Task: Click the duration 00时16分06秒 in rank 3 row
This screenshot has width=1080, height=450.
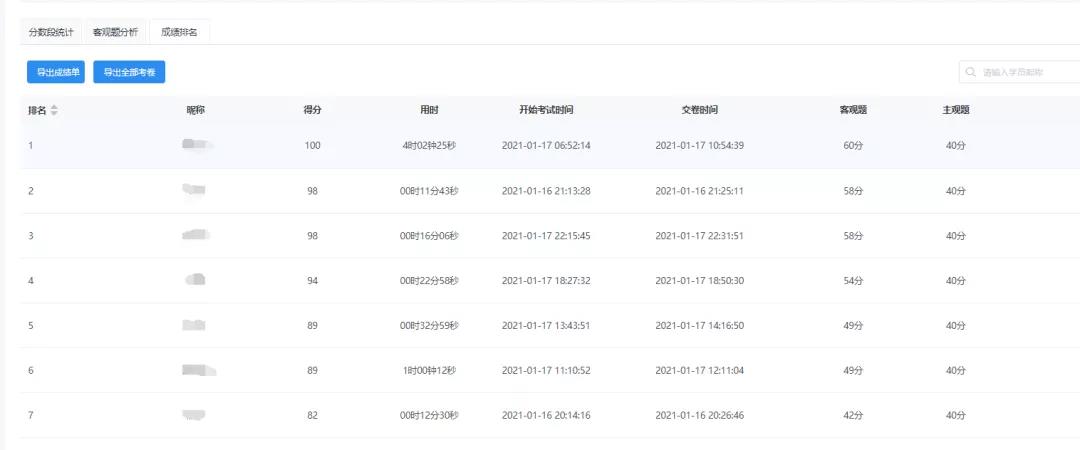Action: tap(429, 236)
